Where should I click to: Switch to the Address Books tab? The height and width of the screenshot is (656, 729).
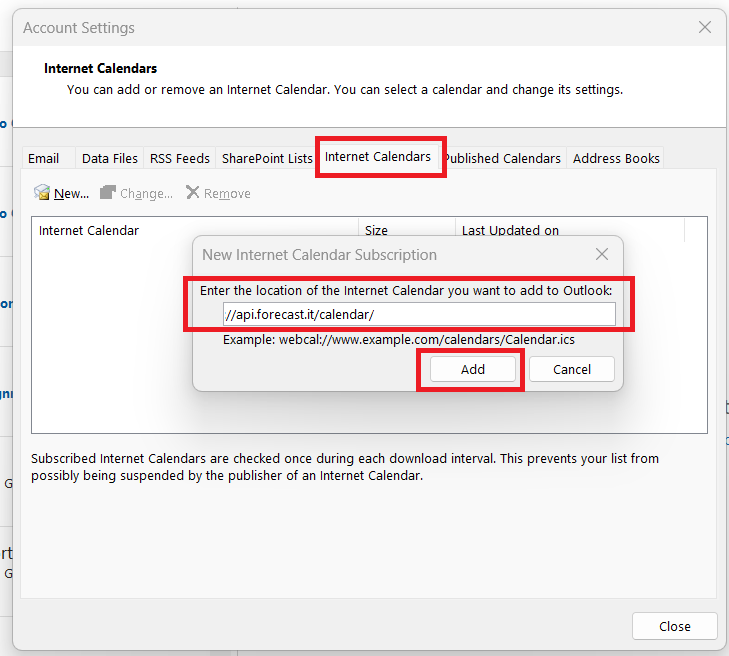tap(616, 159)
